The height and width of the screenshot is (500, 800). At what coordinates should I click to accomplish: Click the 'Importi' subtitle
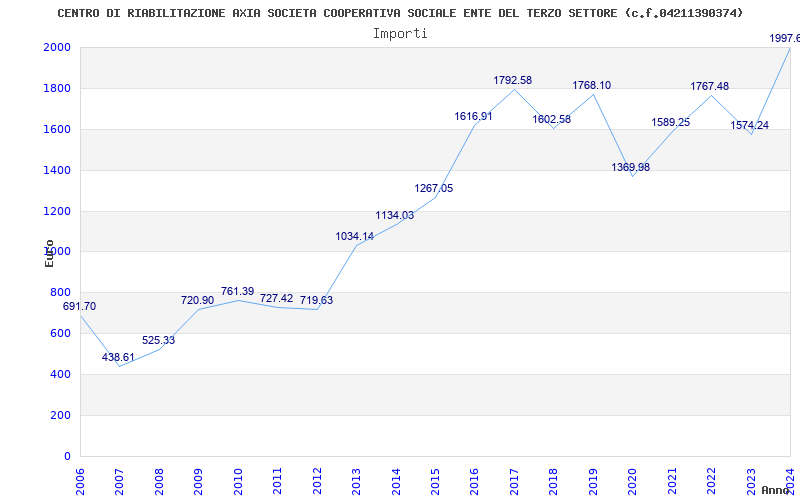(x=400, y=34)
